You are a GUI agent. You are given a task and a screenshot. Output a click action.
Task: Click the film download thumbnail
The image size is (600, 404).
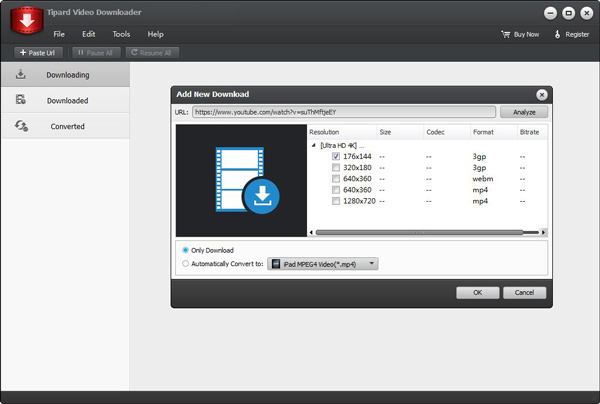tap(241, 180)
